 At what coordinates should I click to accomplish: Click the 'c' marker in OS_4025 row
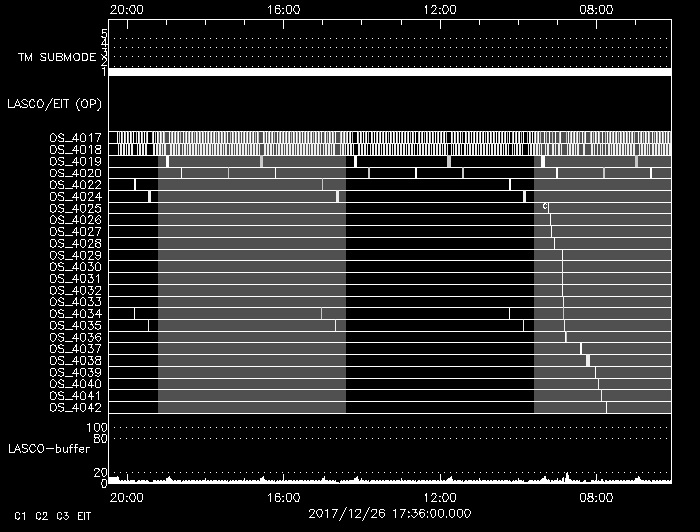click(x=545, y=206)
